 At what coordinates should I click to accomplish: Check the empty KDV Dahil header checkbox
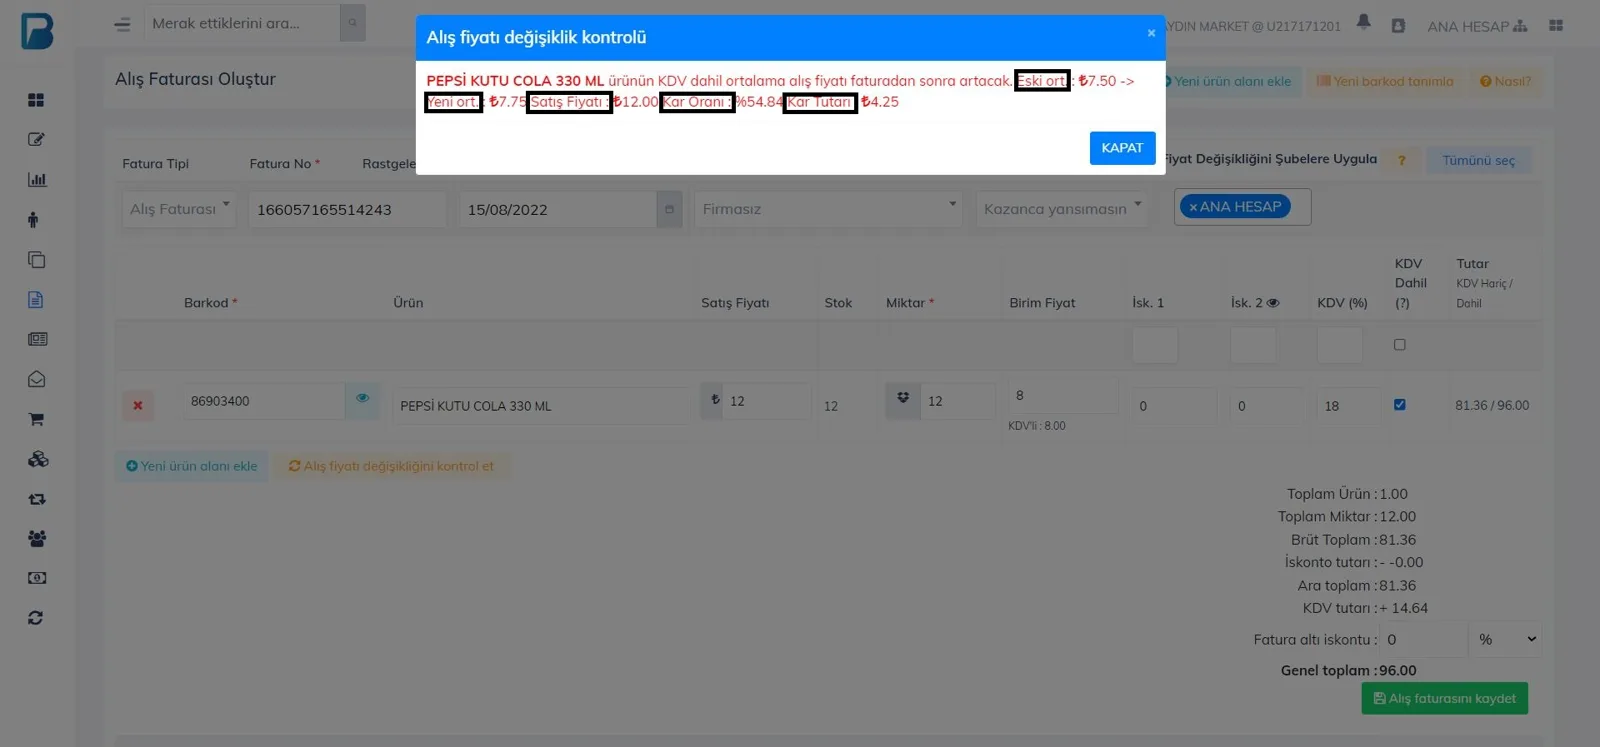pyautogui.click(x=1400, y=345)
